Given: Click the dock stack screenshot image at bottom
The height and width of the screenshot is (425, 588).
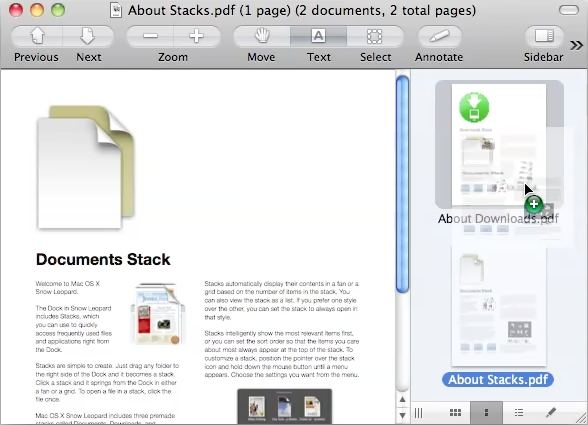Looking at the screenshot, I should (285, 406).
